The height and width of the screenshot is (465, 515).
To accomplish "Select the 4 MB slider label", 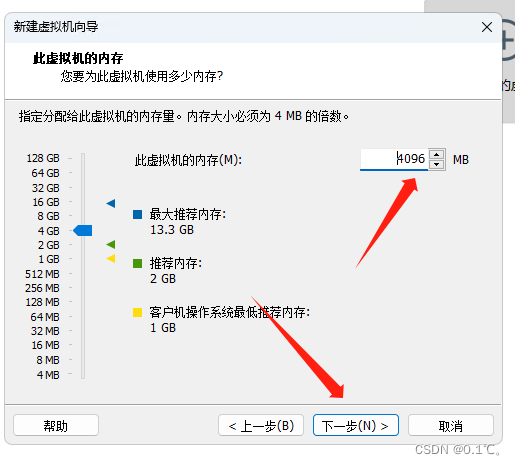I will [48, 375].
